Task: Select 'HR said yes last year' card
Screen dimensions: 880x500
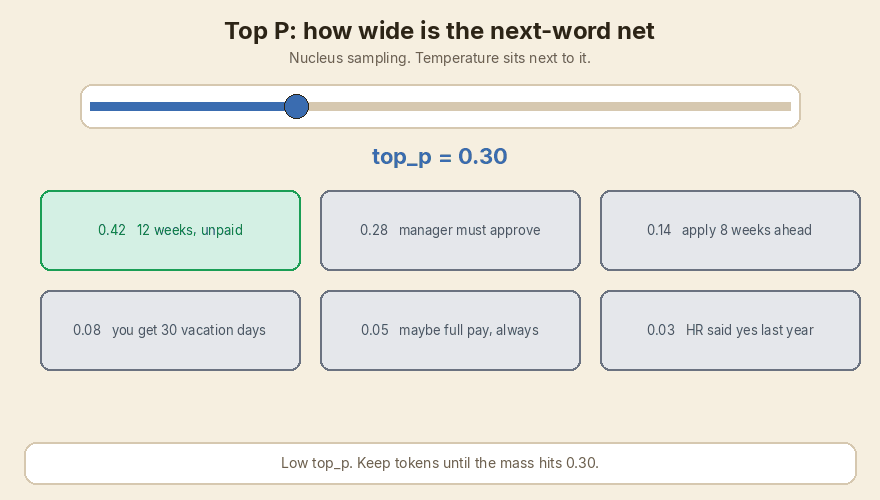Action: pyautogui.click(x=730, y=331)
